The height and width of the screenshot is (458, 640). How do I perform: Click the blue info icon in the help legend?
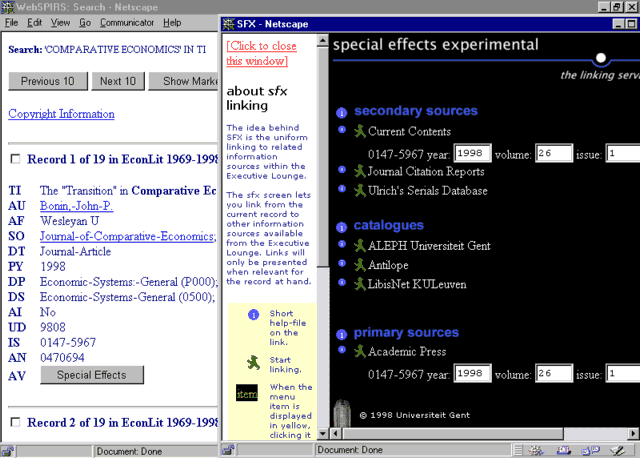click(253, 315)
